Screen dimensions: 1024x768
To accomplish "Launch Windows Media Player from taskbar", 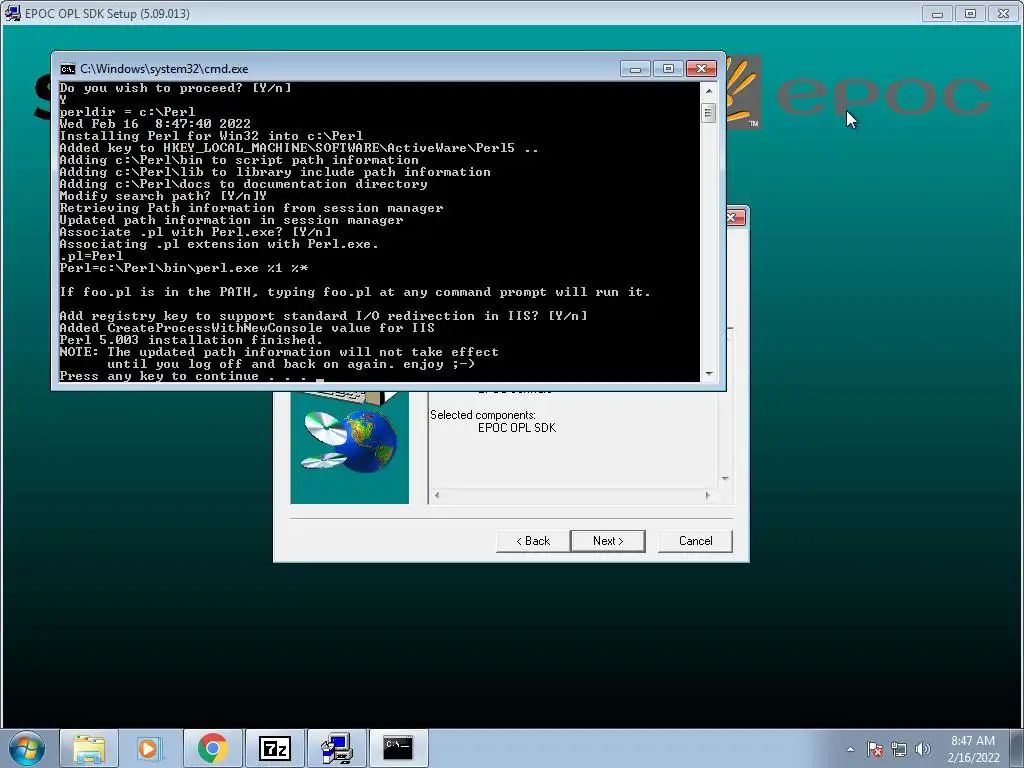I will pos(148,748).
